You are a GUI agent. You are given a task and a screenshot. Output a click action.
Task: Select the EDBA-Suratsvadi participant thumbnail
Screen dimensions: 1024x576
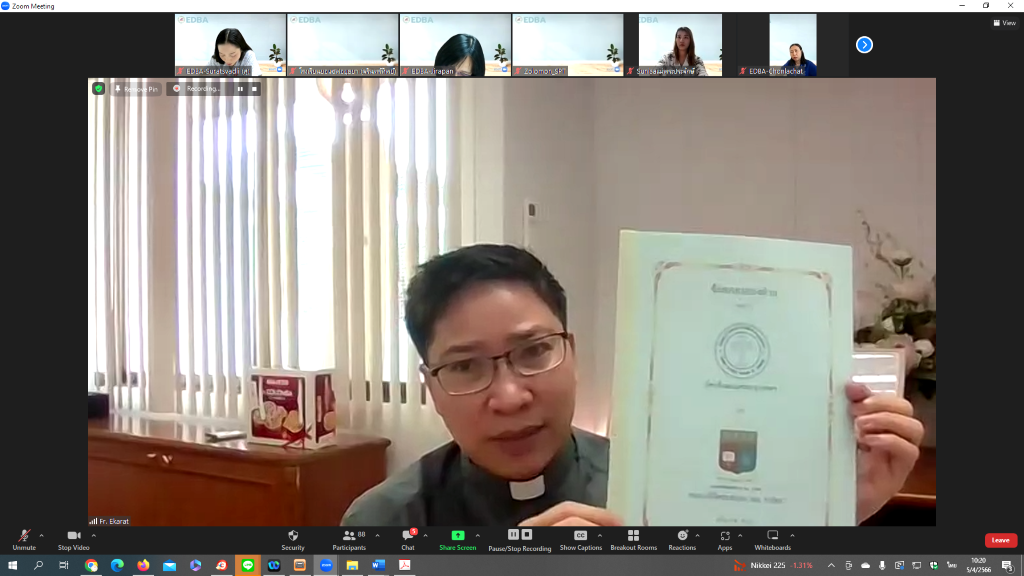coord(231,45)
